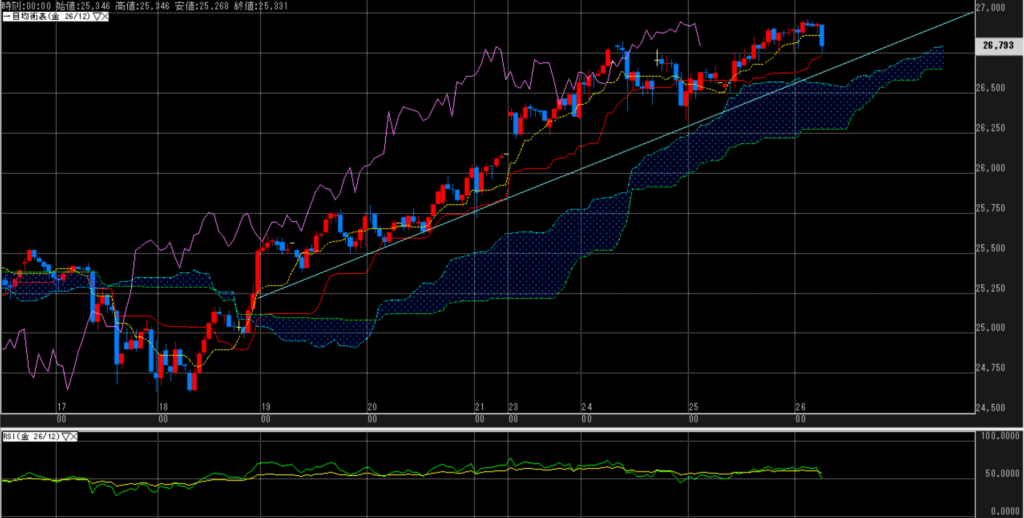
Task: Open the RSI indicator dropdown triangle
Action: [x=66, y=437]
